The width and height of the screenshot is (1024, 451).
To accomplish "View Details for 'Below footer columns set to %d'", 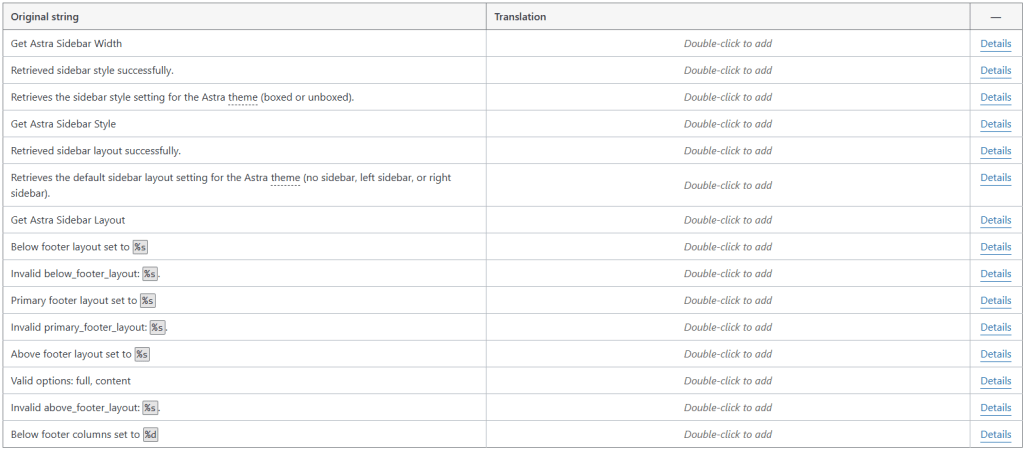I will [x=995, y=435].
